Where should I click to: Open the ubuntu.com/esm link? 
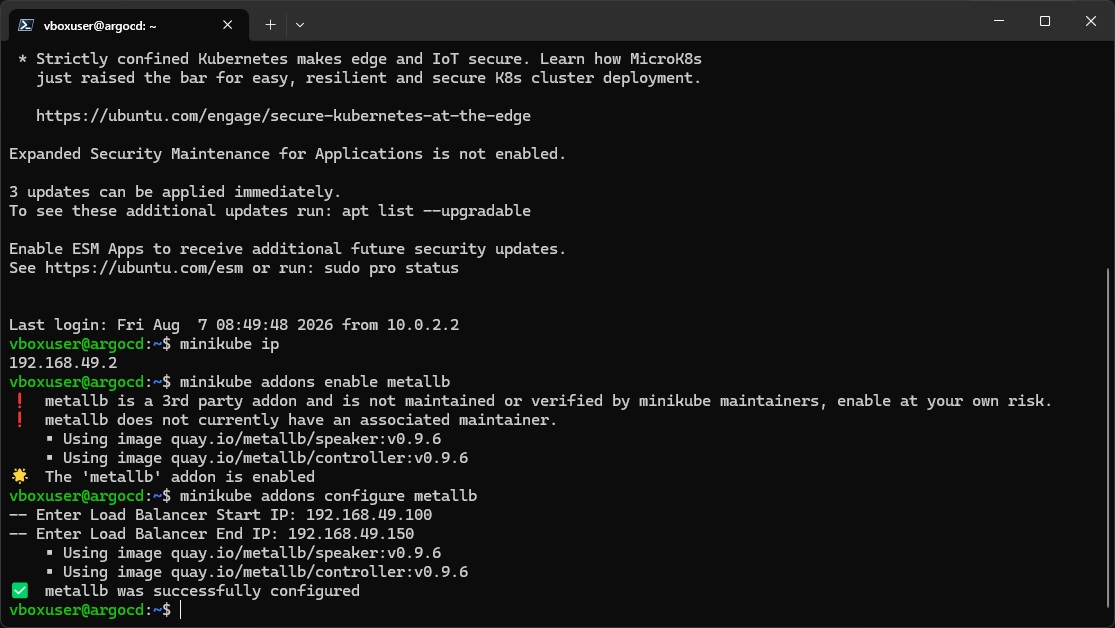pyautogui.click(x=144, y=267)
